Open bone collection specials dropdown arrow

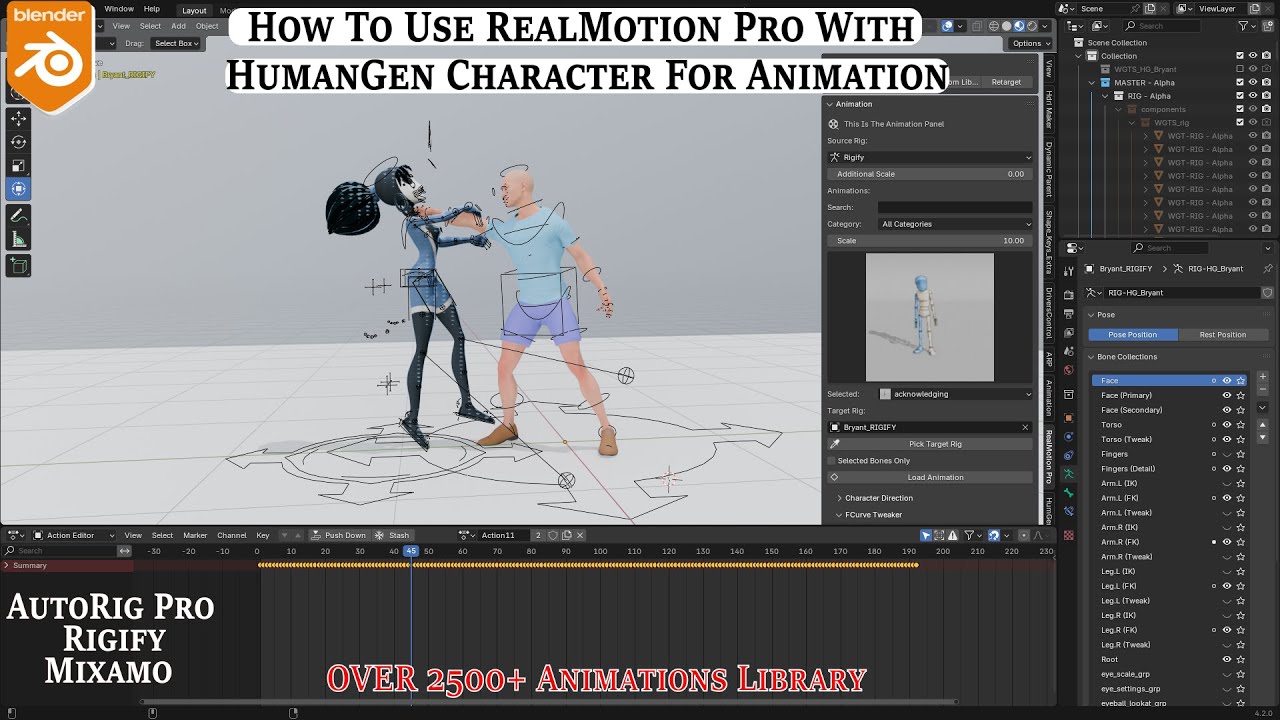(1262, 408)
